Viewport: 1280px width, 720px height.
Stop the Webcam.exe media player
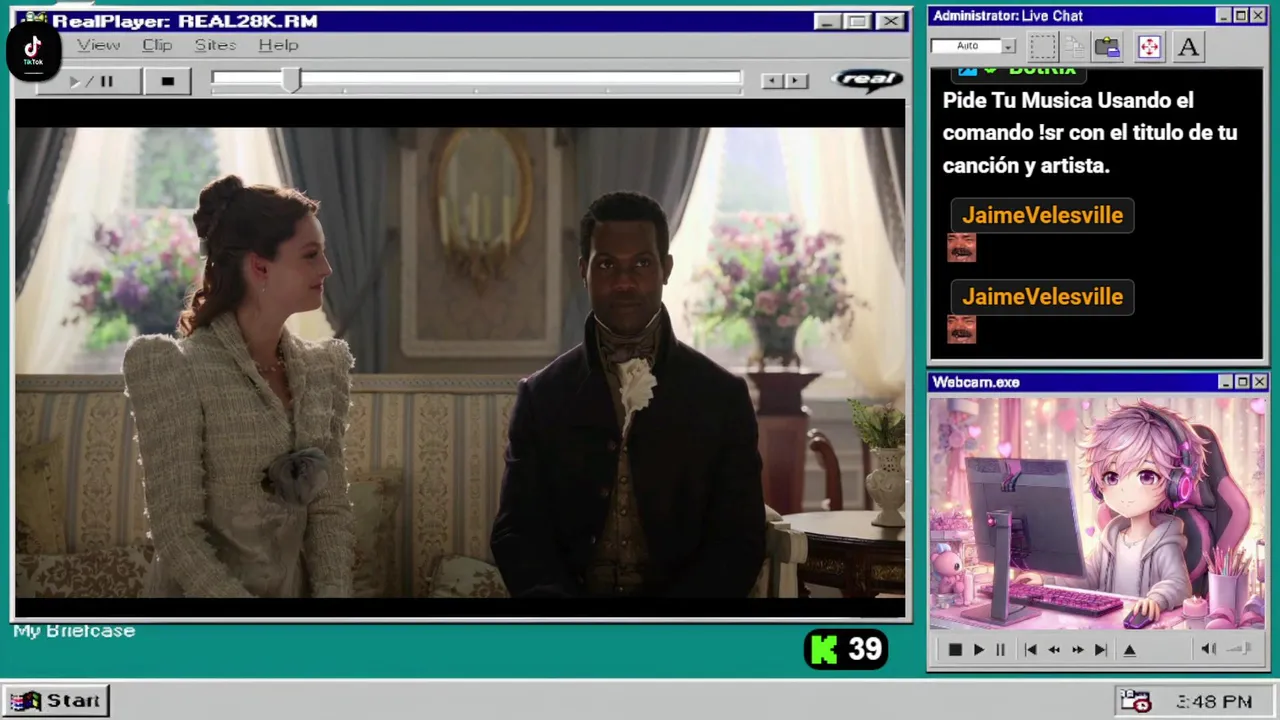(x=955, y=650)
